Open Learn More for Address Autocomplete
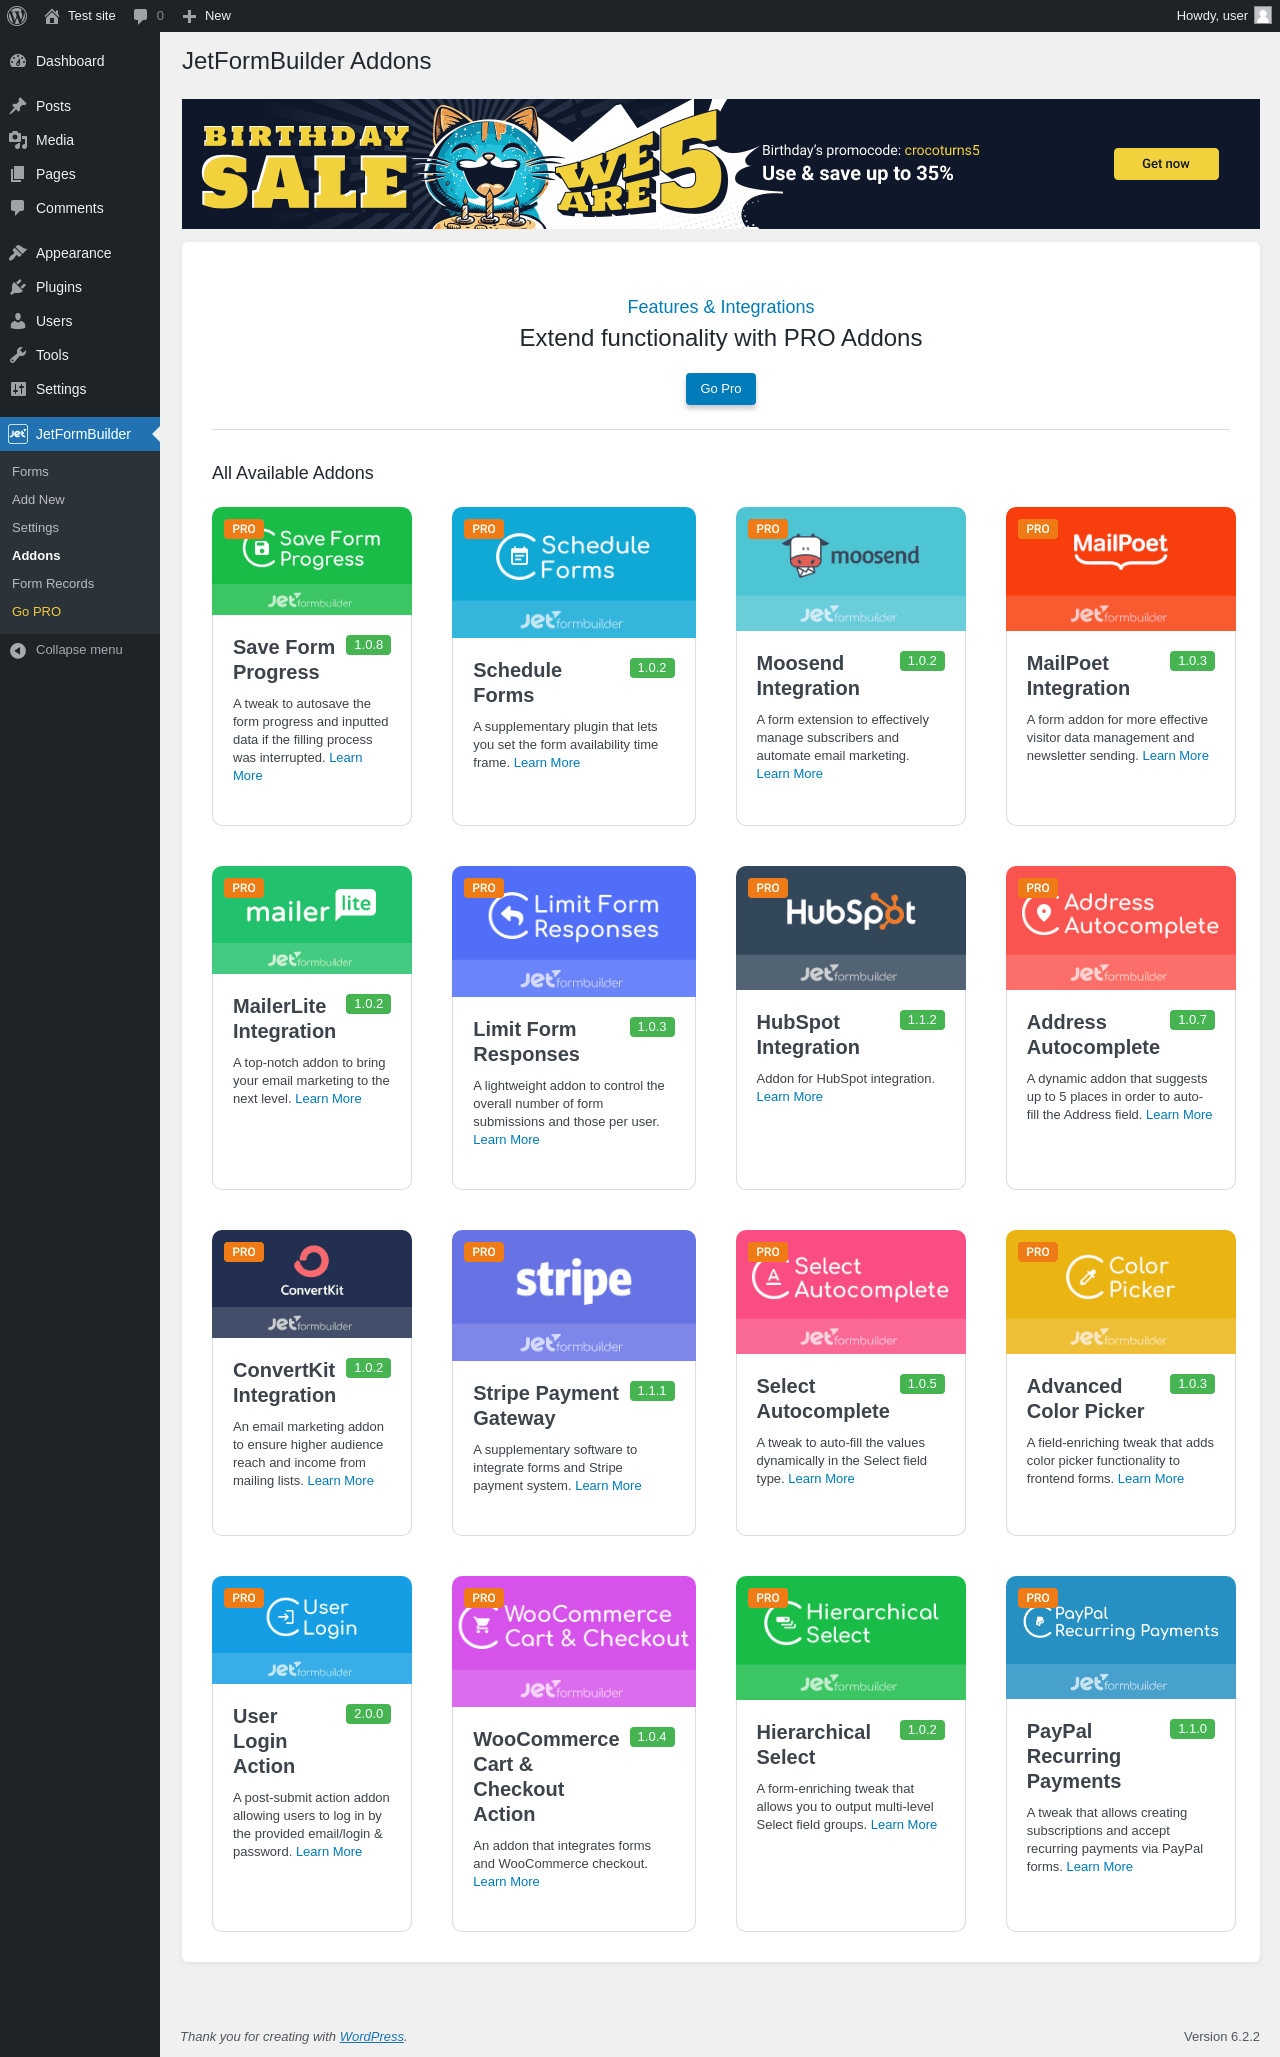Image resolution: width=1280 pixels, height=2057 pixels. pos(1179,1115)
